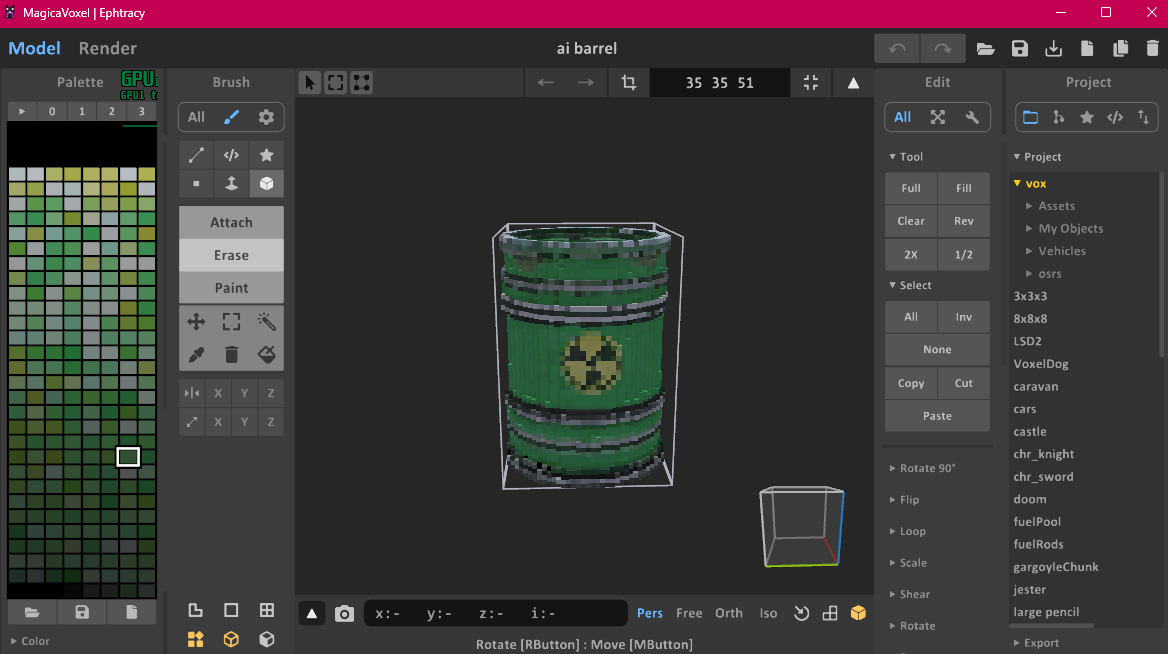Click the Clear tool button

(x=911, y=221)
